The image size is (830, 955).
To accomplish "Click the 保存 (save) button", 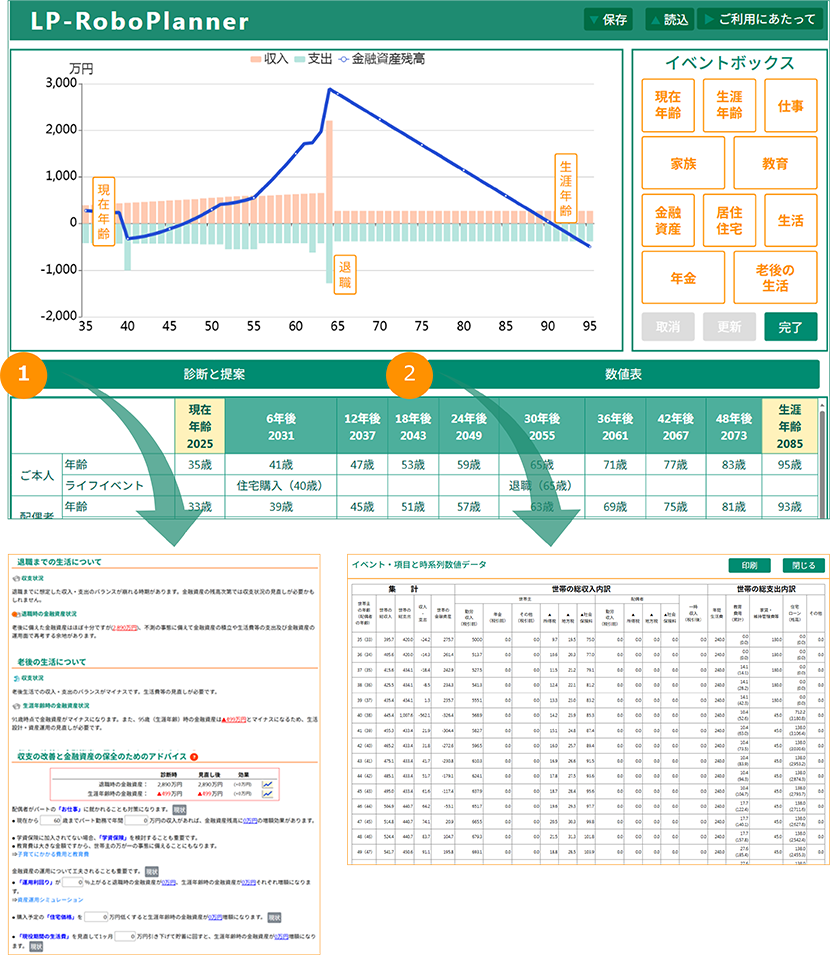I will [608, 19].
